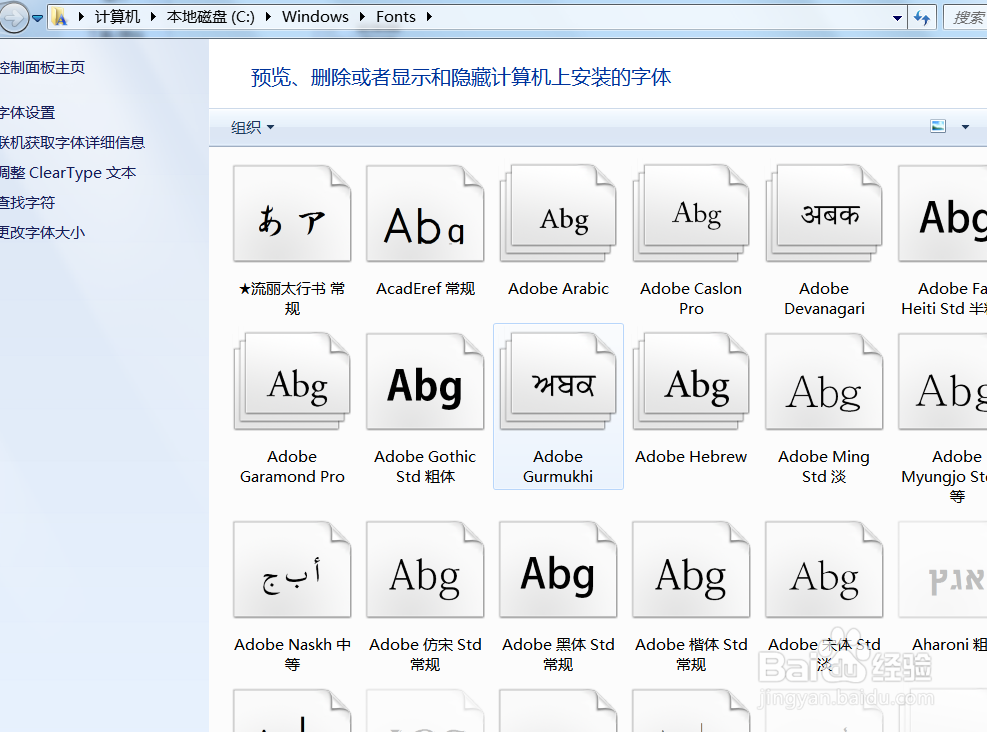
Task: Click the Adobe Hebrew name label
Action: 691,456
